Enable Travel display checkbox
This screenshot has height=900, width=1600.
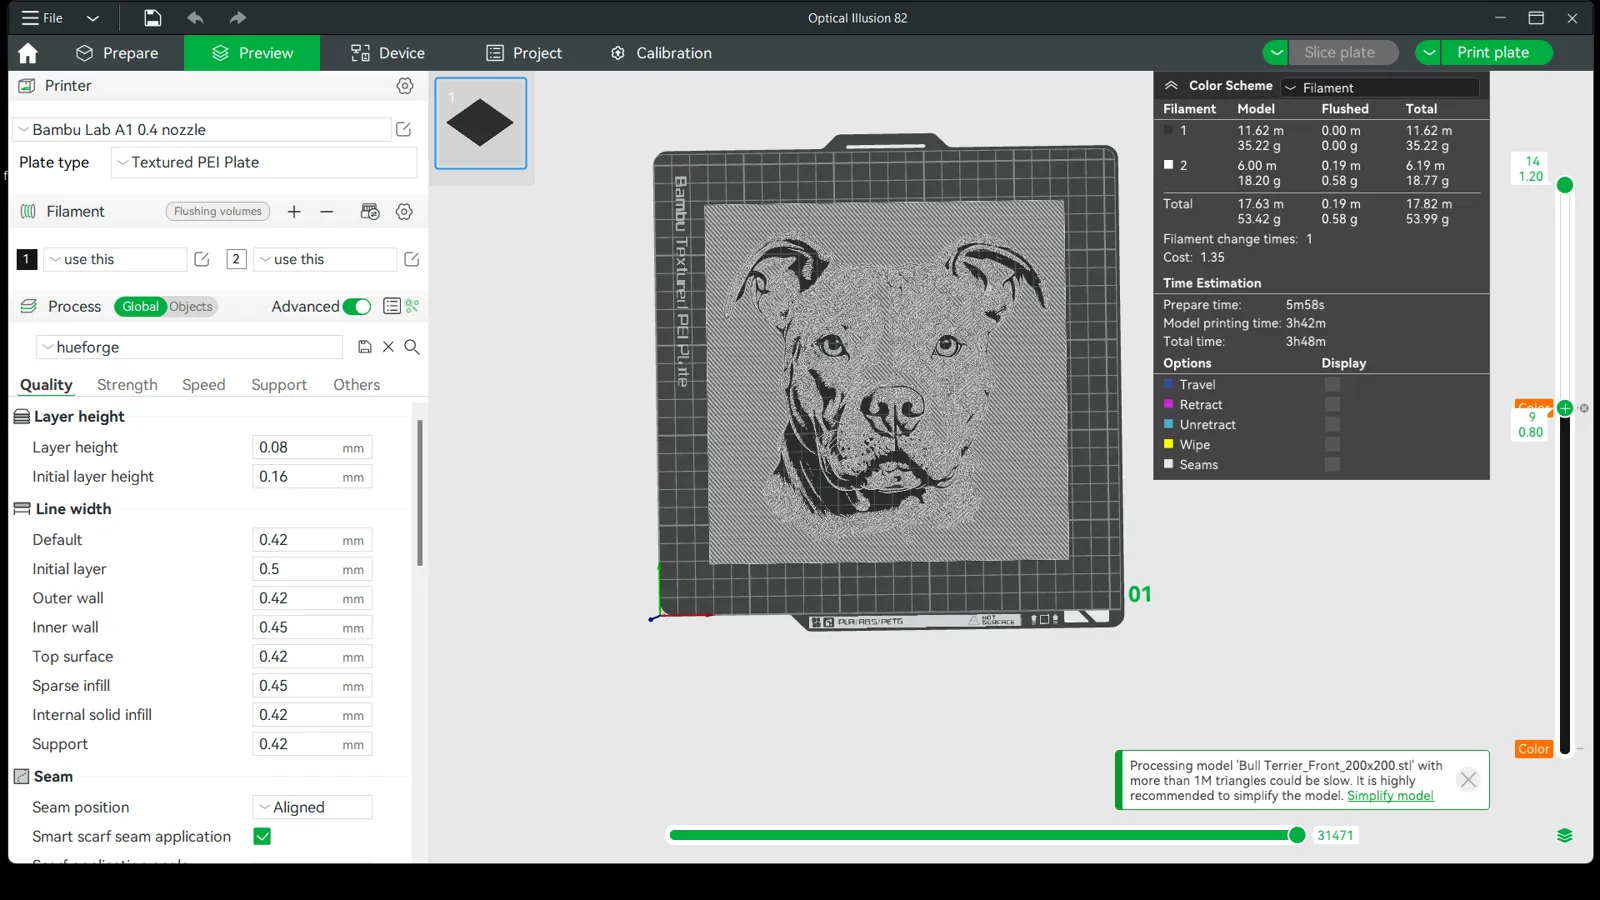pyautogui.click(x=1332, y=384)
